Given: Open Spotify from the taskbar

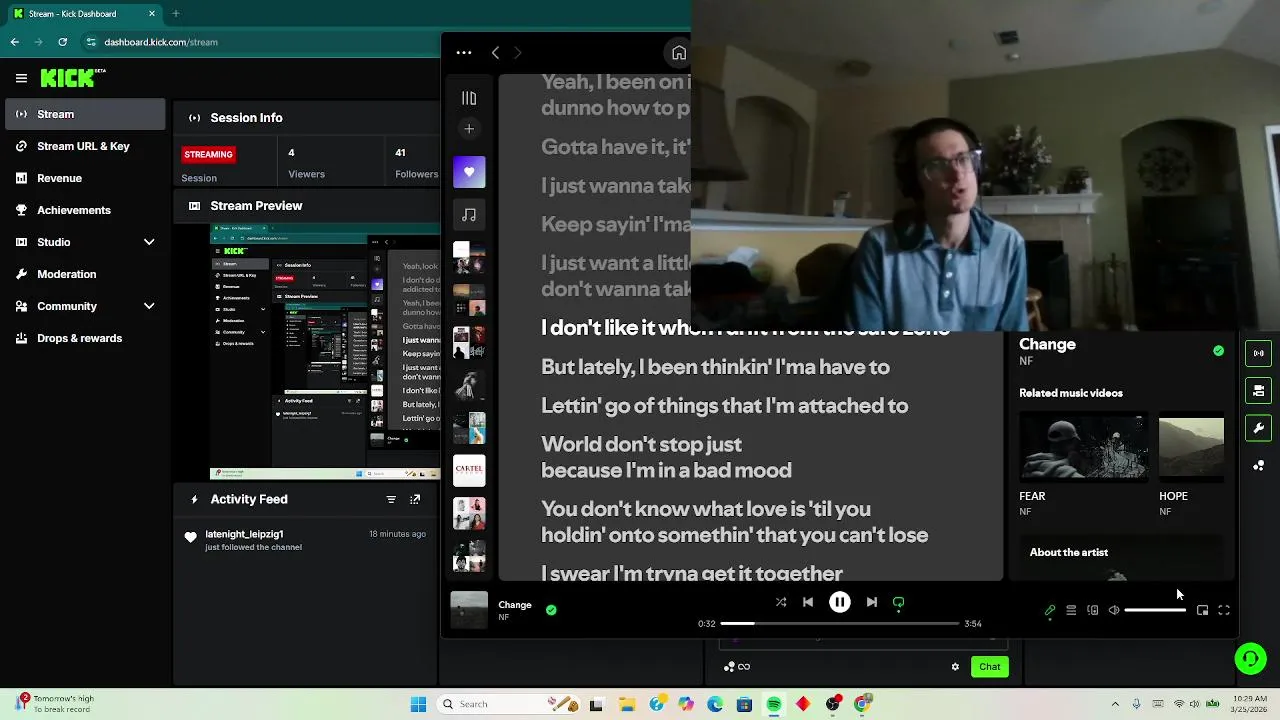Looking at the screenshot, I should 774,704.
